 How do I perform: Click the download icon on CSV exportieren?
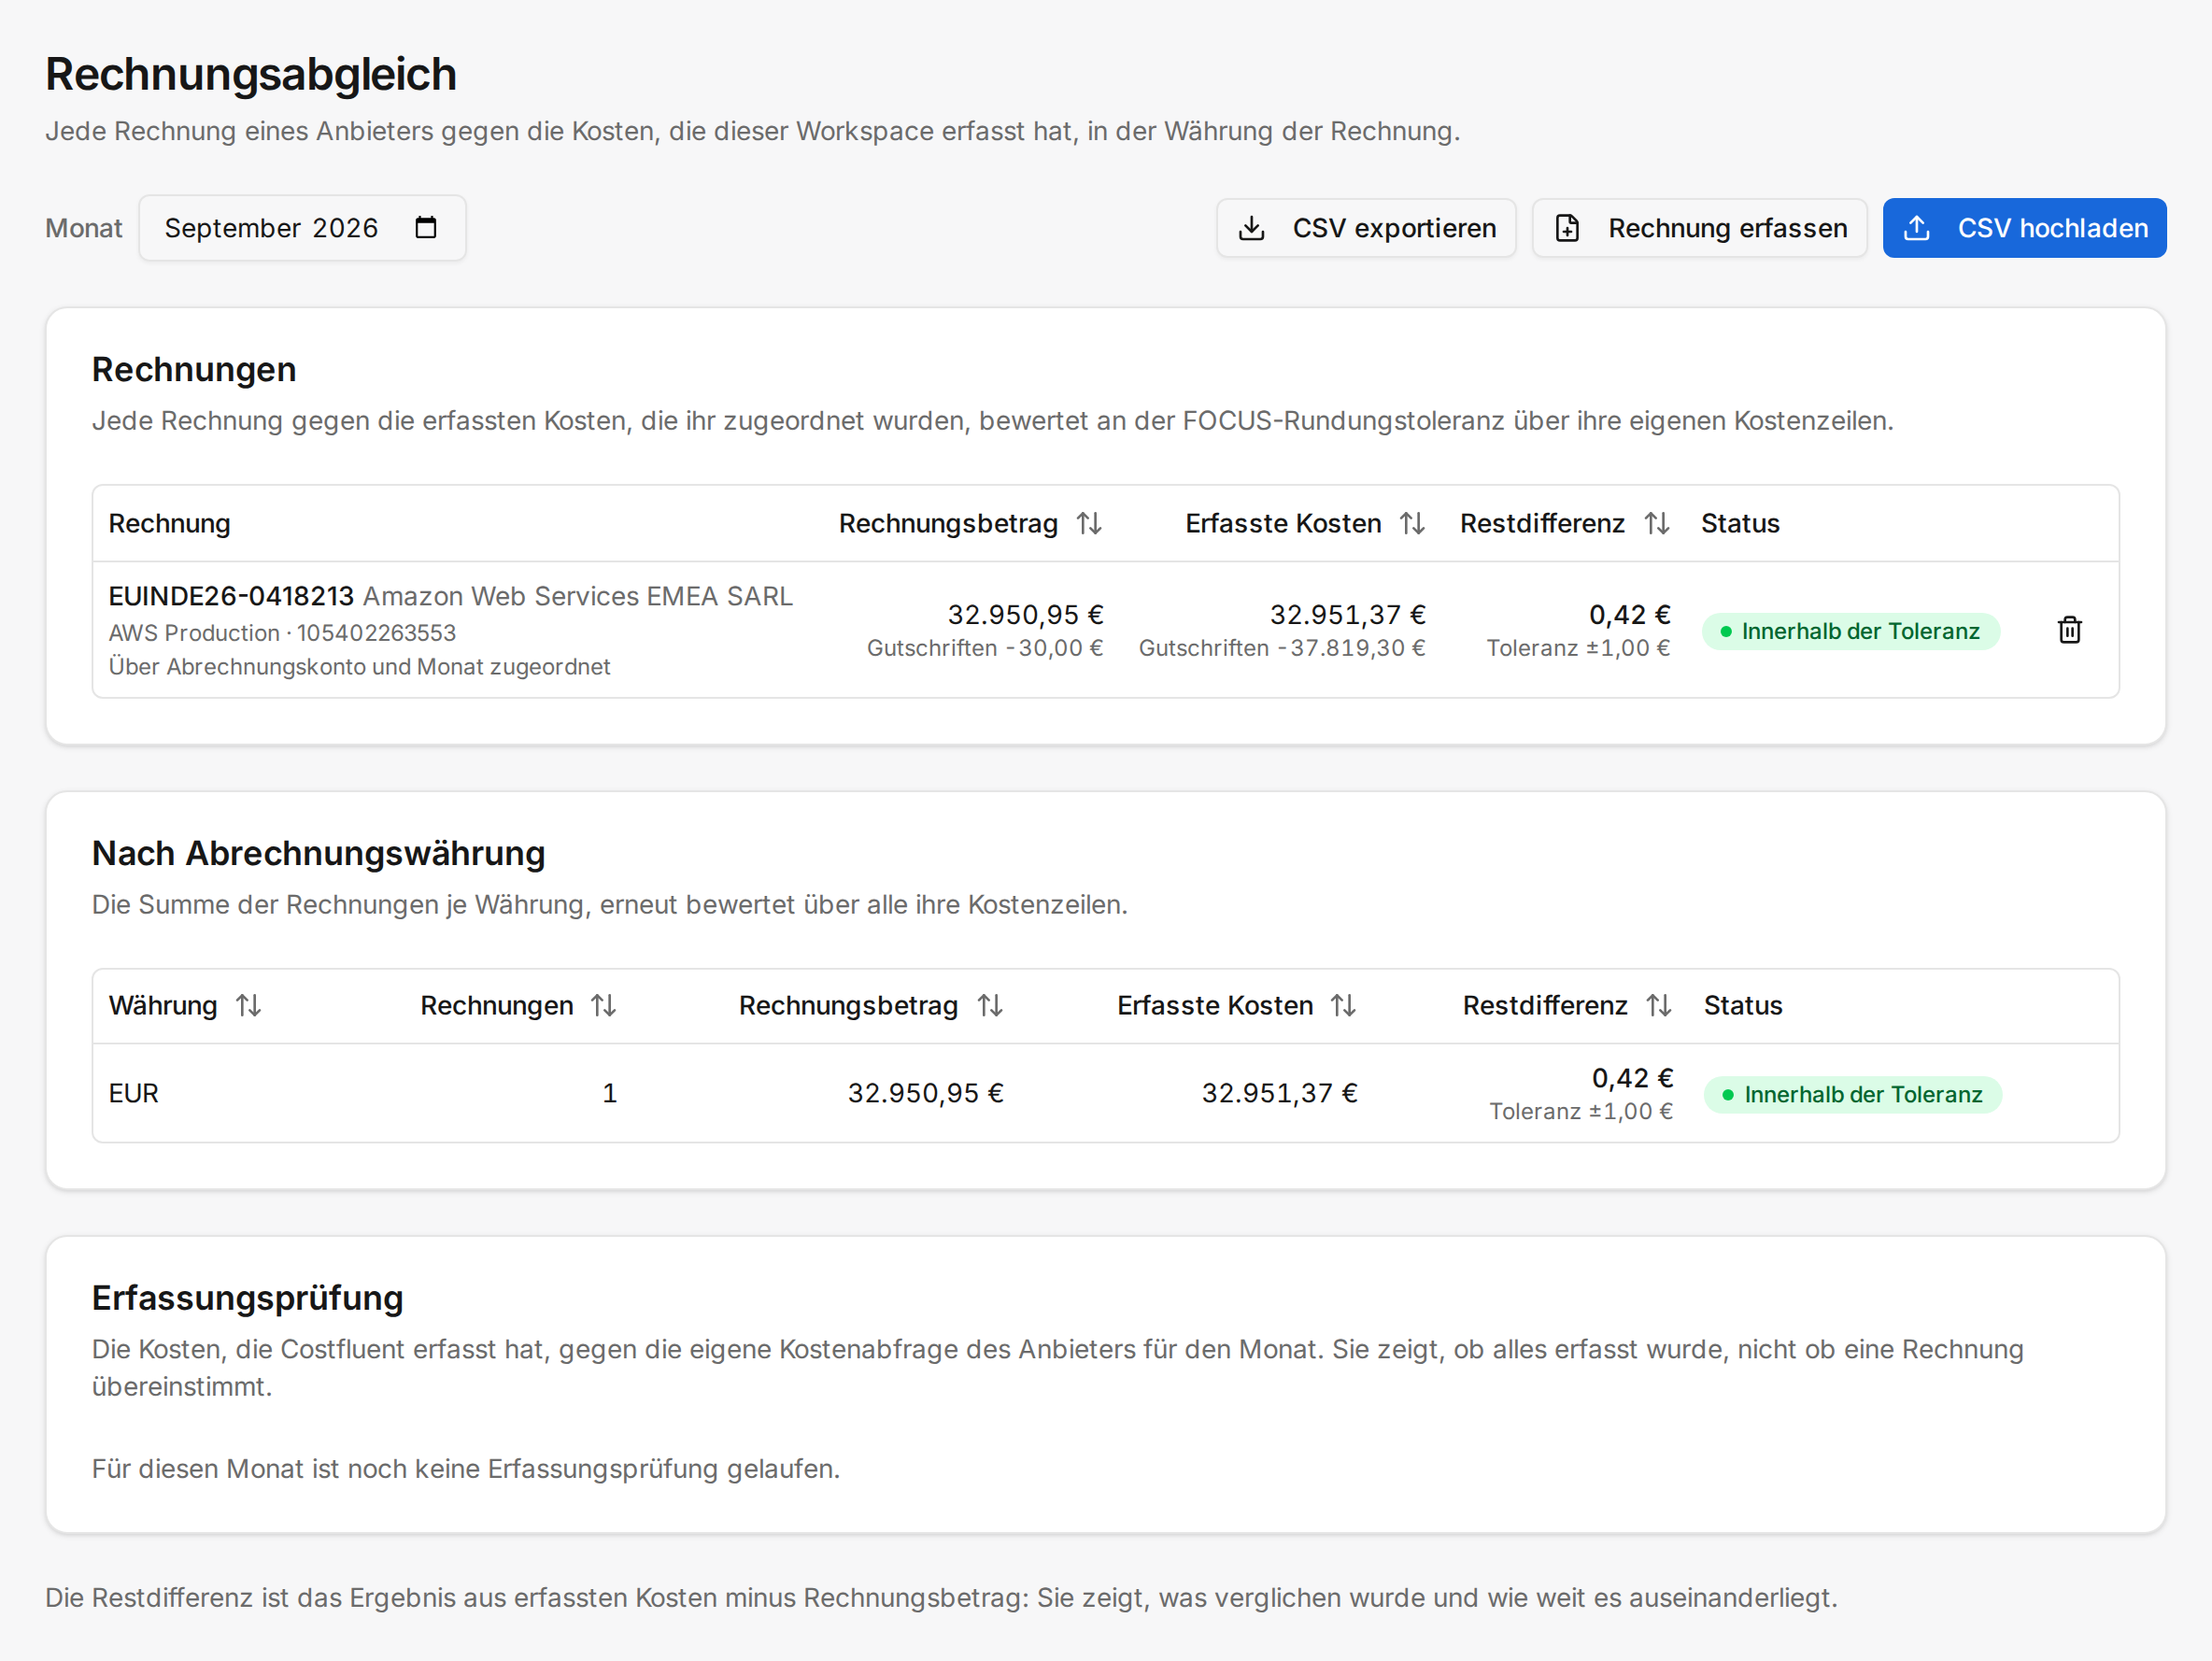(1252, 228)
